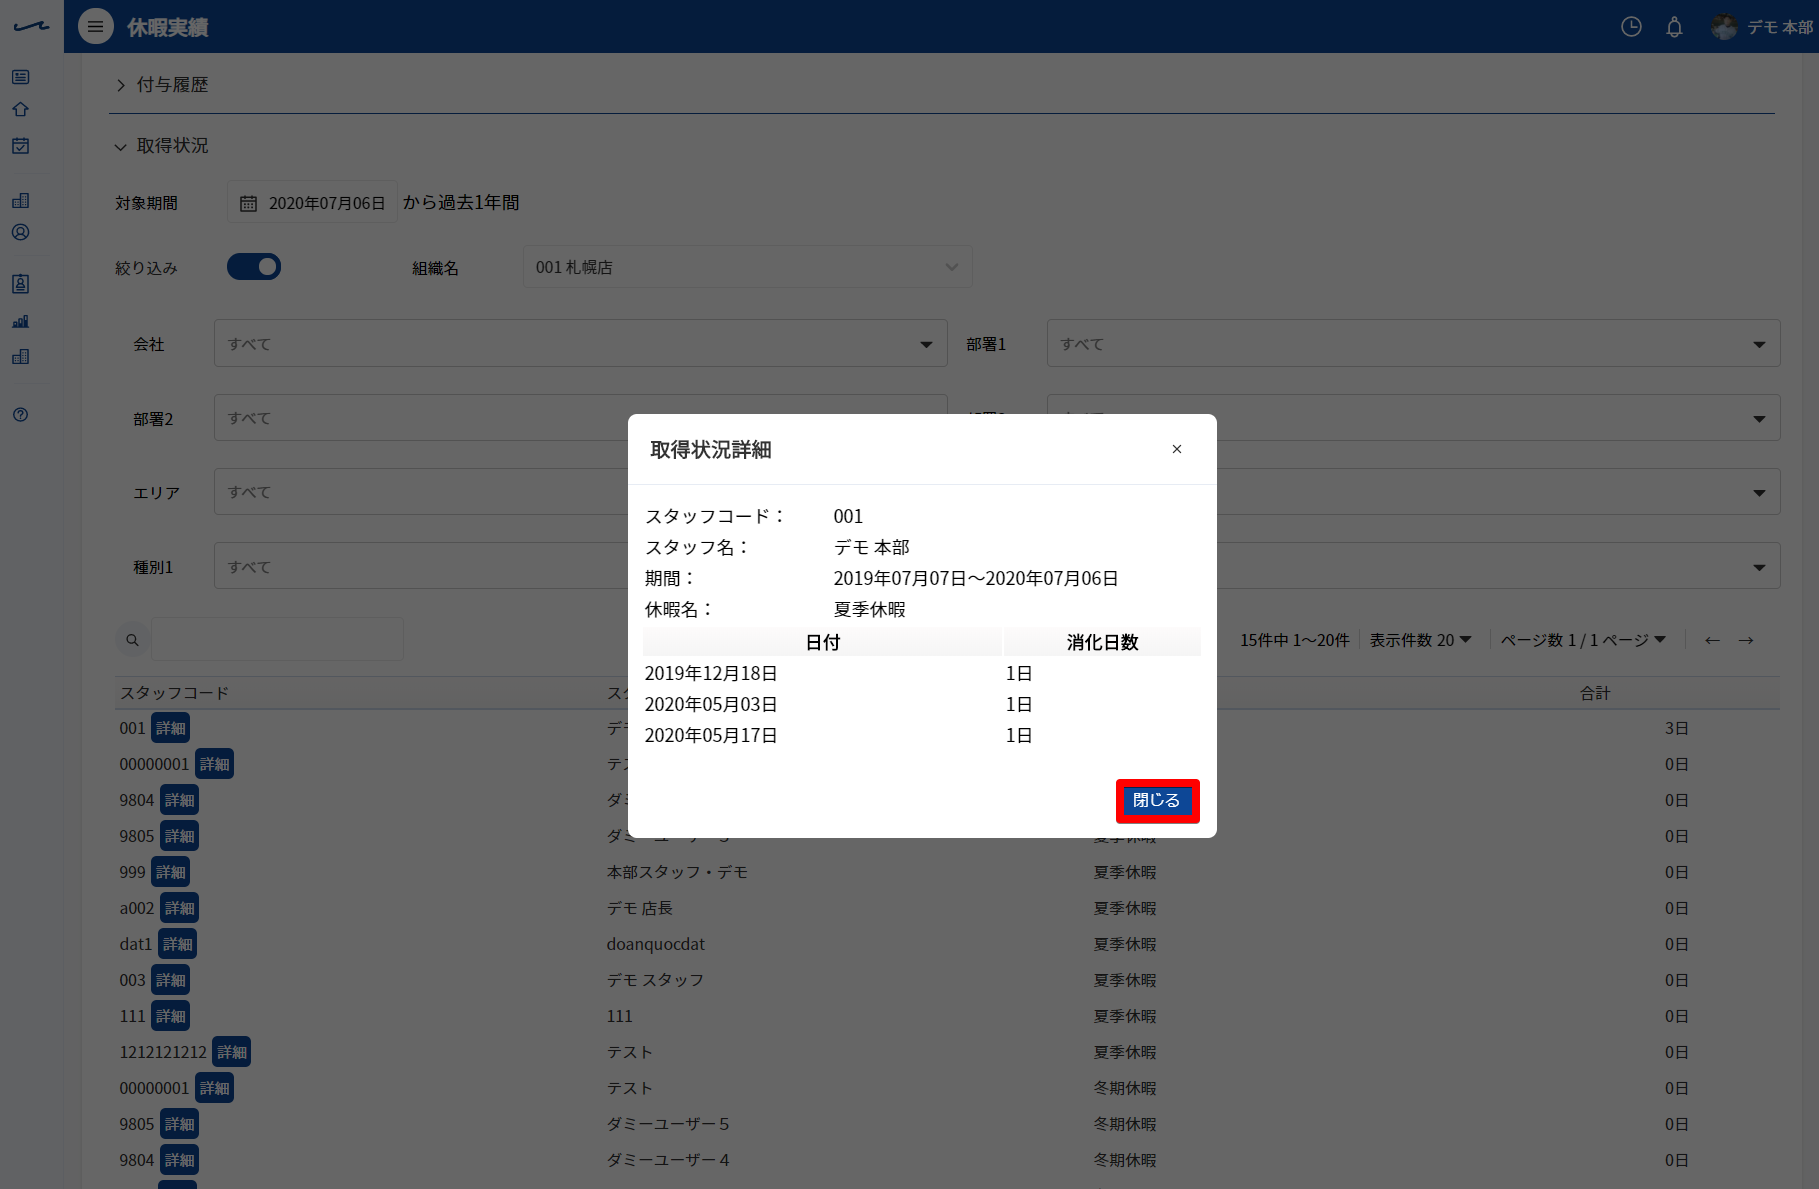Open the sidebar news list icon

point(20,77)
